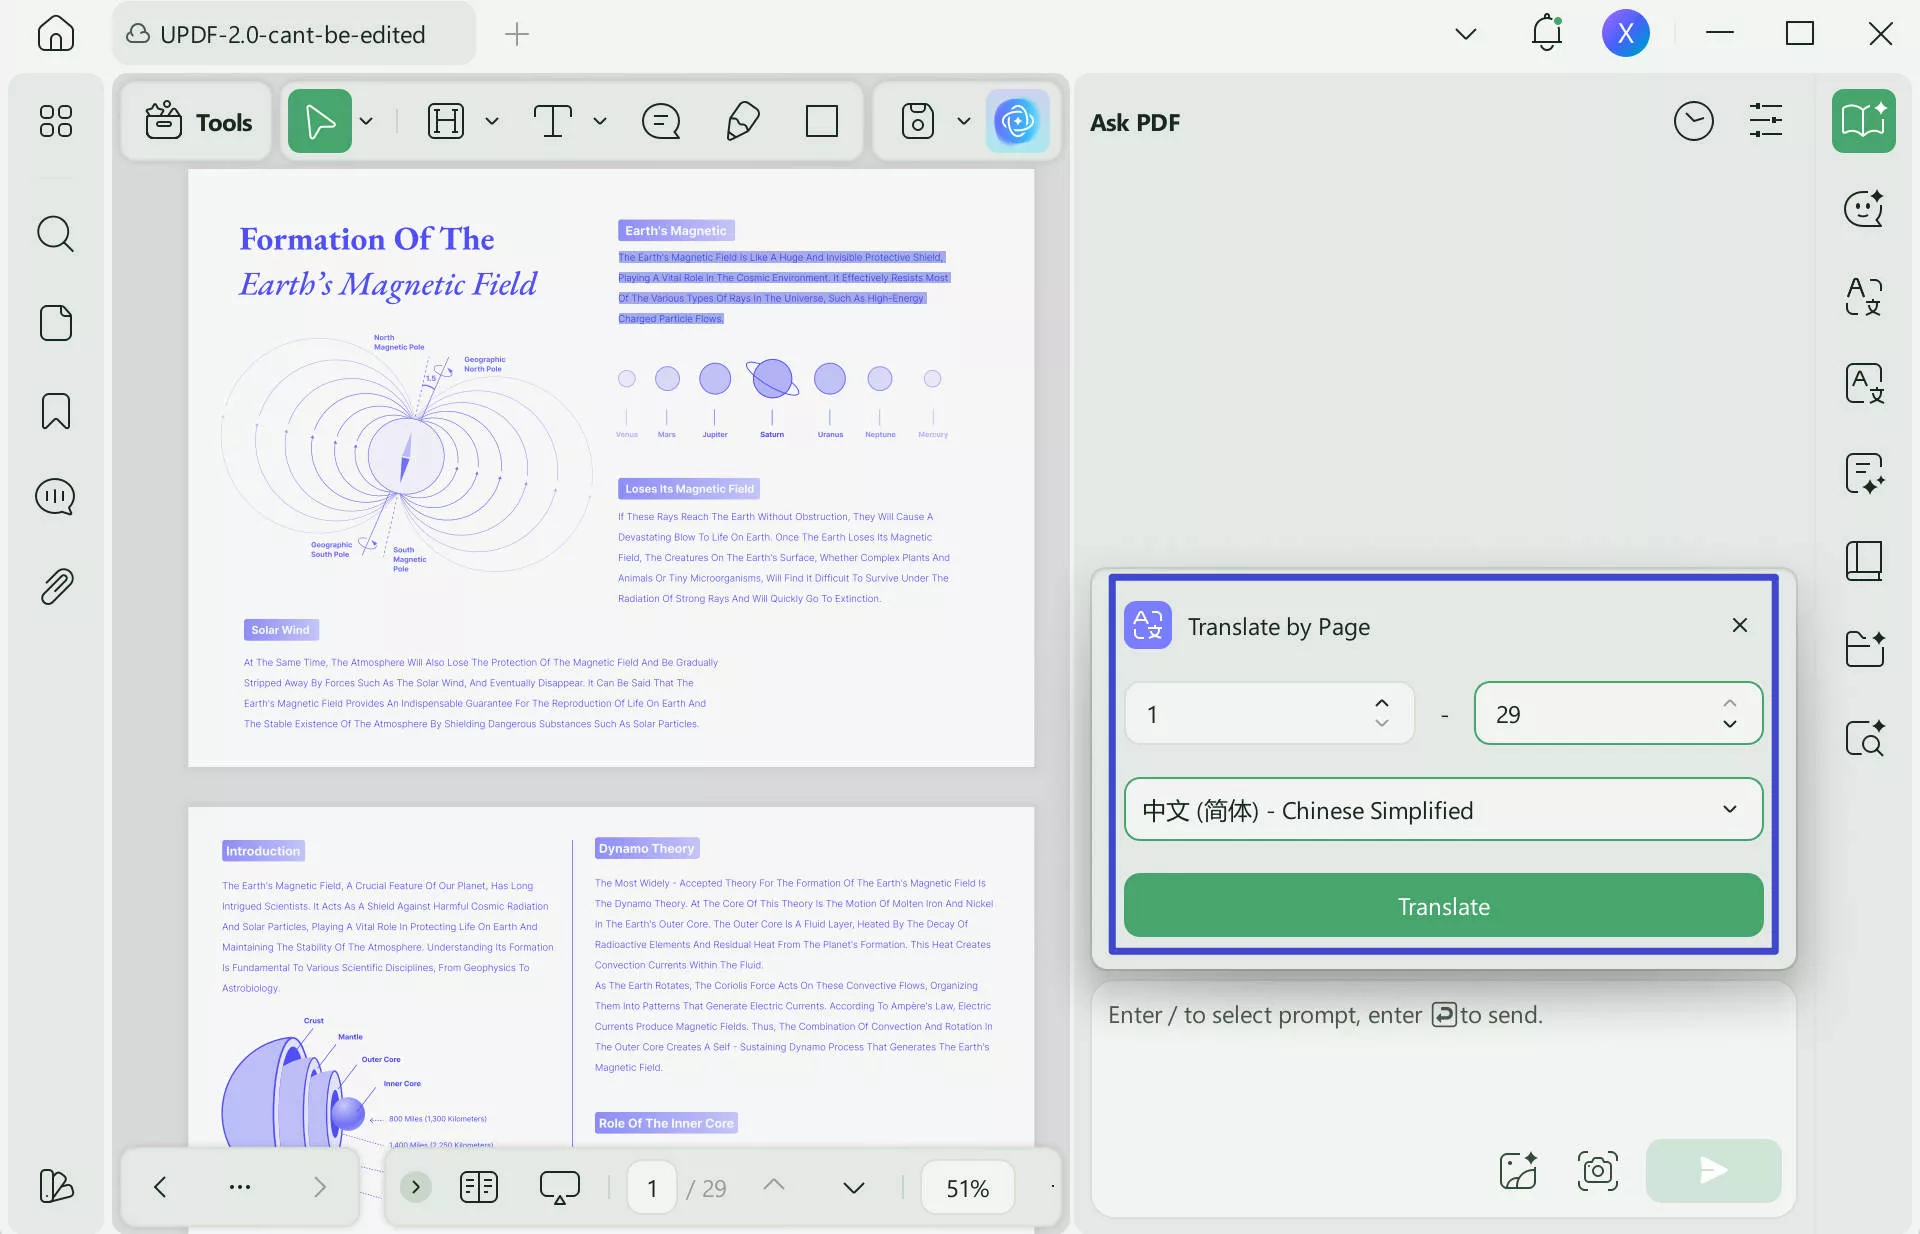Viewport: 1920px width, 1234px height.
Task: Click the green Translate button
Action: coord(1441,906)
